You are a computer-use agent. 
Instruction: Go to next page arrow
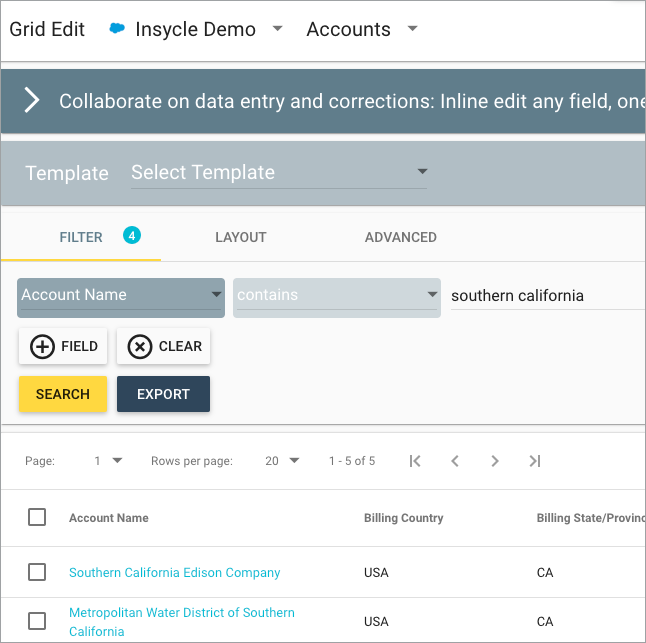click(495, 461)
